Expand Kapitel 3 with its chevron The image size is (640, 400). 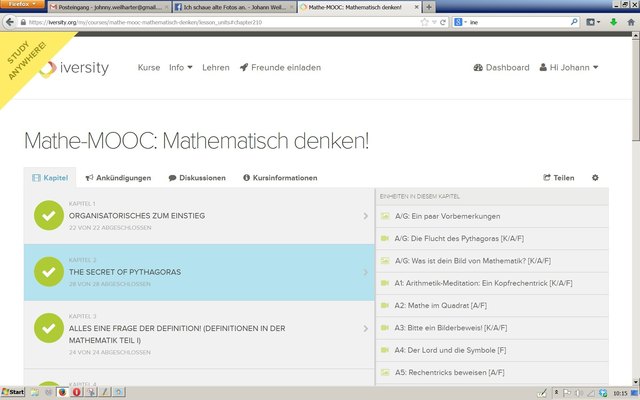click(x=366, y=329)
